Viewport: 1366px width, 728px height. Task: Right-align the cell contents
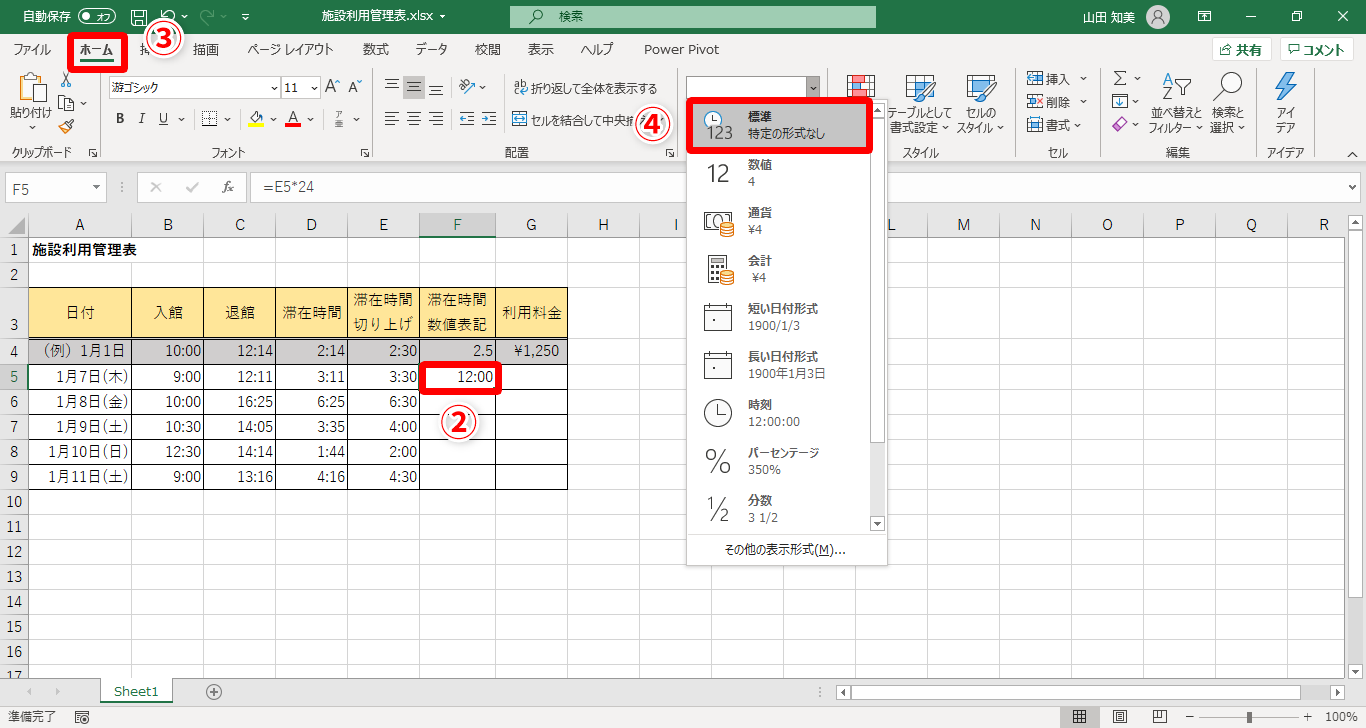(436, 119)
